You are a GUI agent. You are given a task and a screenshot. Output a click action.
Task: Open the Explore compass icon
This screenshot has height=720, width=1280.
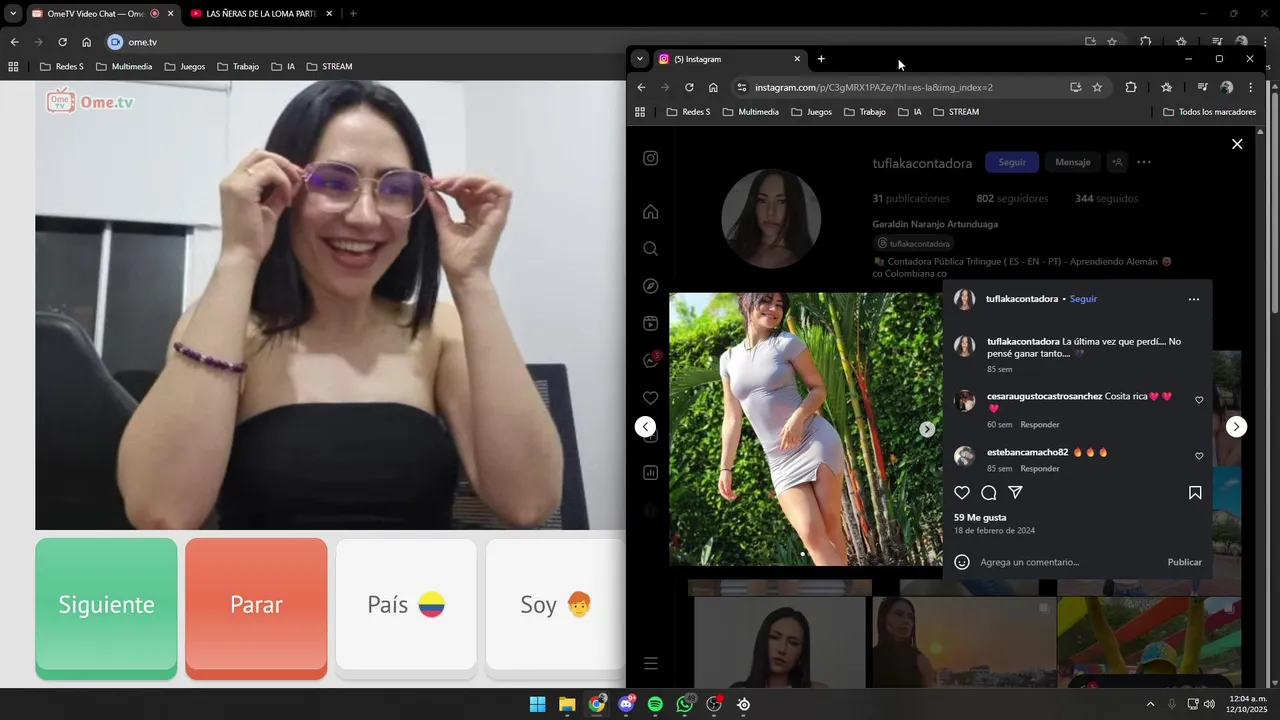tap(650, 286)
